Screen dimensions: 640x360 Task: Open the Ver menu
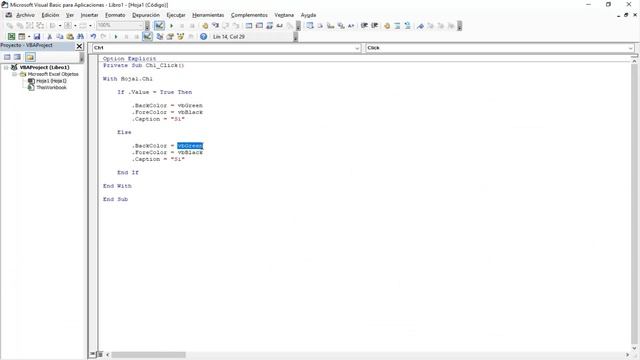pyautogui.click(x=70, y=15)
